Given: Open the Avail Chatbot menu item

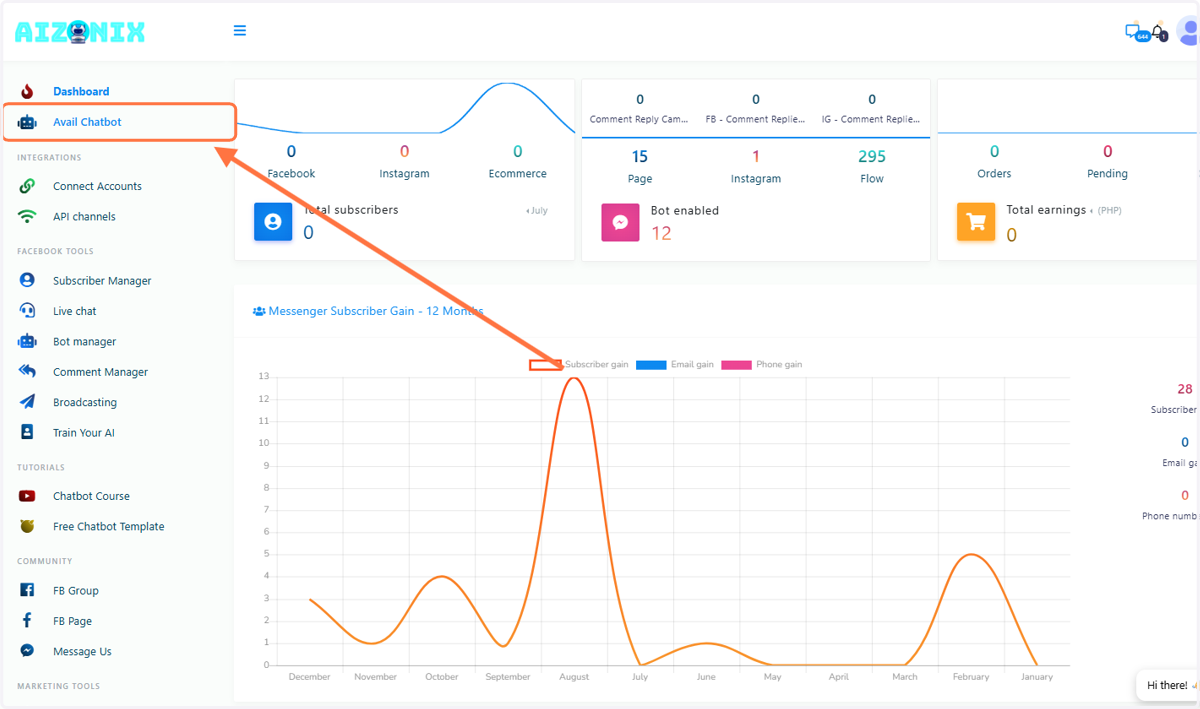Looking at the screenshot, I should 87,122.
